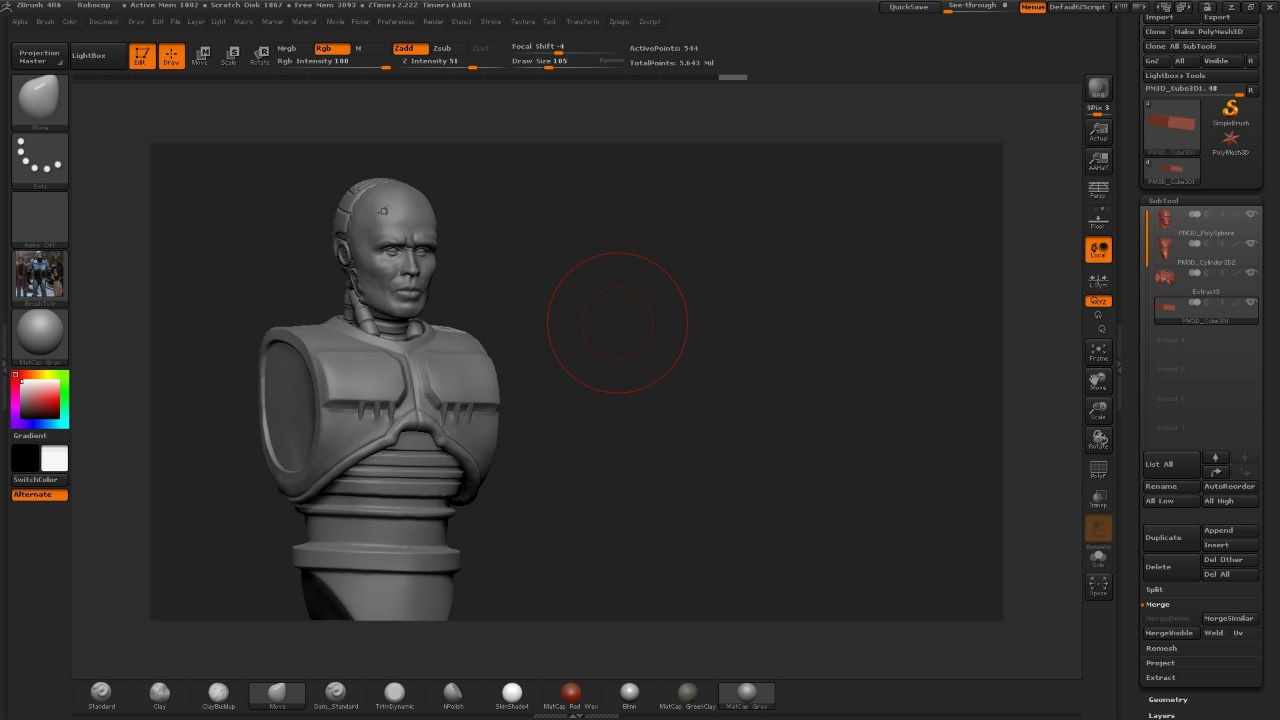Open the Stroke menu
The width and height of the screenshot is (1280, 720).
pyautogui.click(x=491, y=21)
